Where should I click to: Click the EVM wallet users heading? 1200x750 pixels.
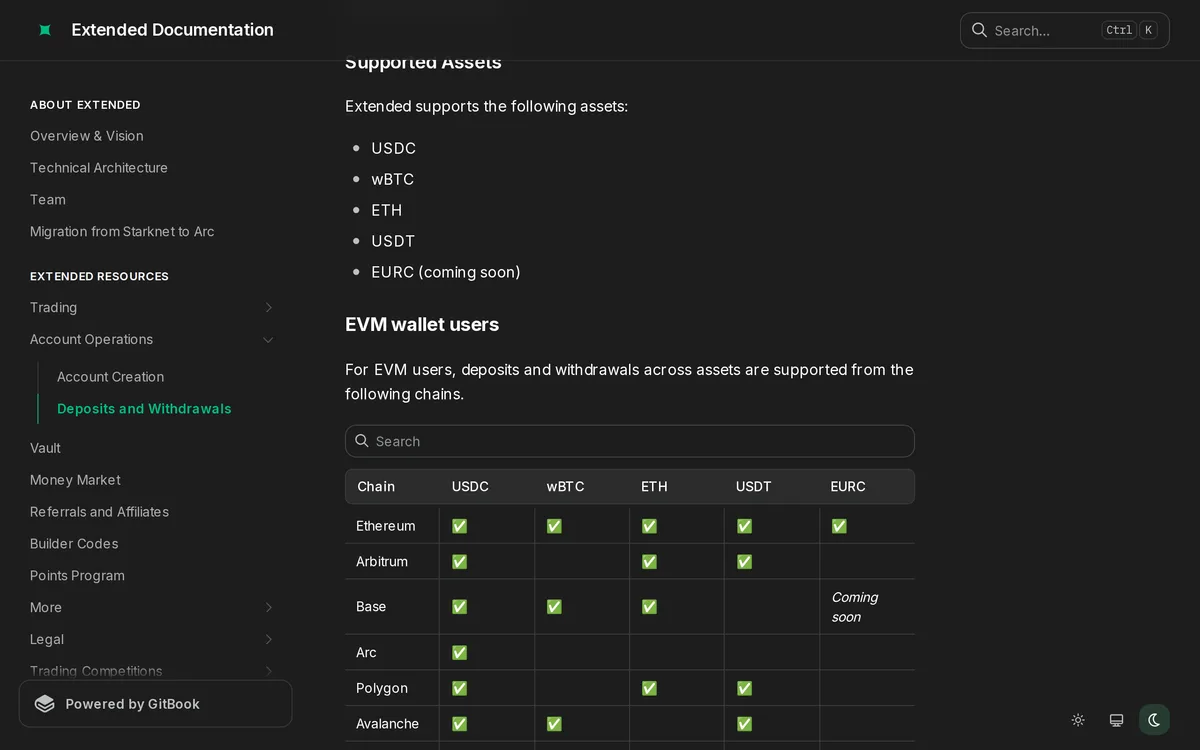[422, 325]
